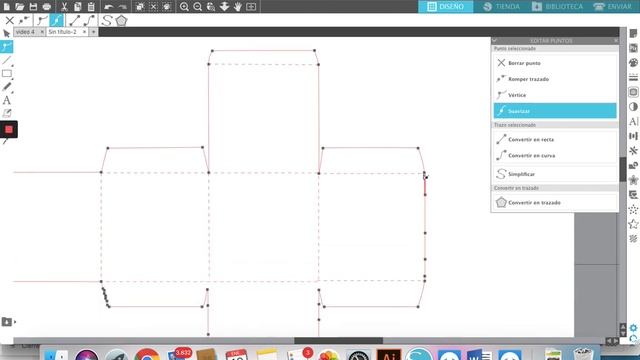Copy selection with the copy icon
This screenshot has width=640, height=360.
coord(78,7)
